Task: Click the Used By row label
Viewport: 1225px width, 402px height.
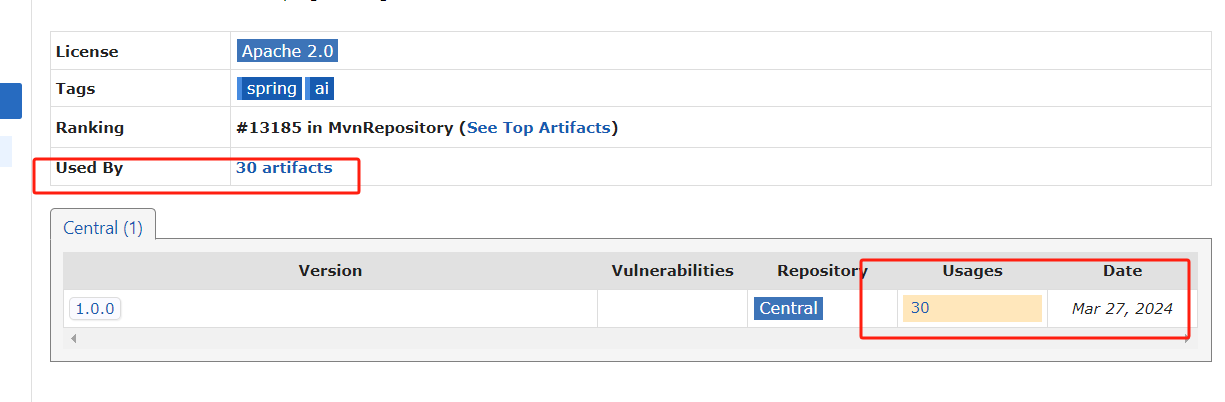Action: 89,168
